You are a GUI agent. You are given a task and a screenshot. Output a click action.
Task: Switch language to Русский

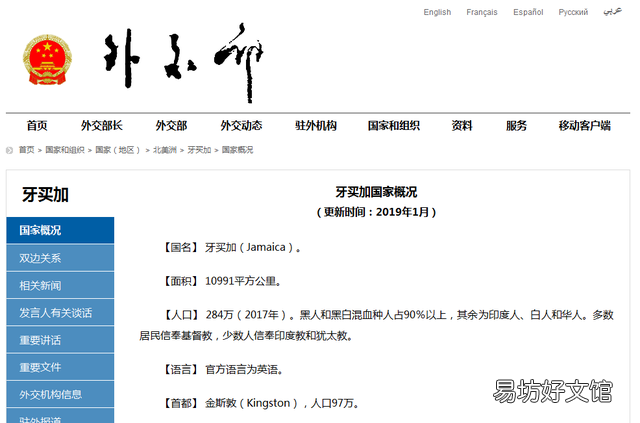(573, 12)
